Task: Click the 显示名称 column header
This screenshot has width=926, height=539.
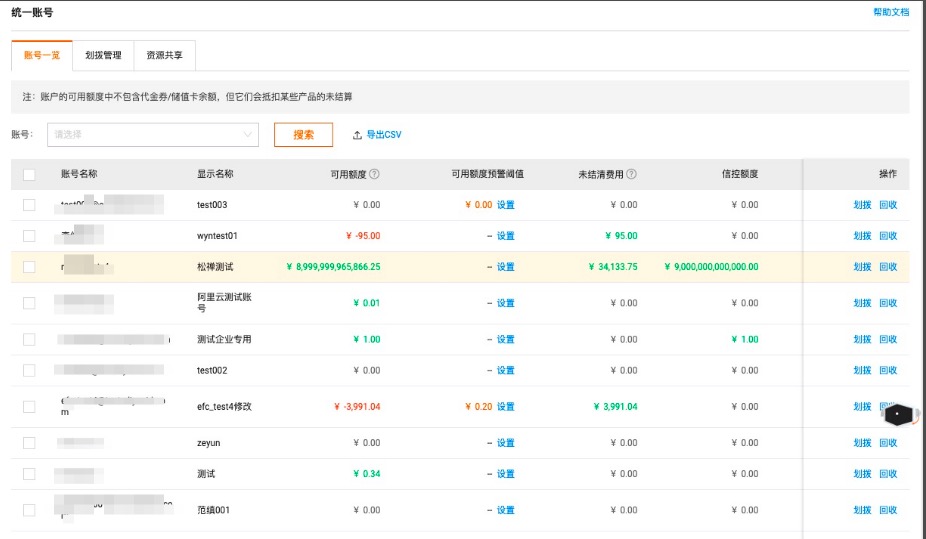Action: (x=215, y=174)
